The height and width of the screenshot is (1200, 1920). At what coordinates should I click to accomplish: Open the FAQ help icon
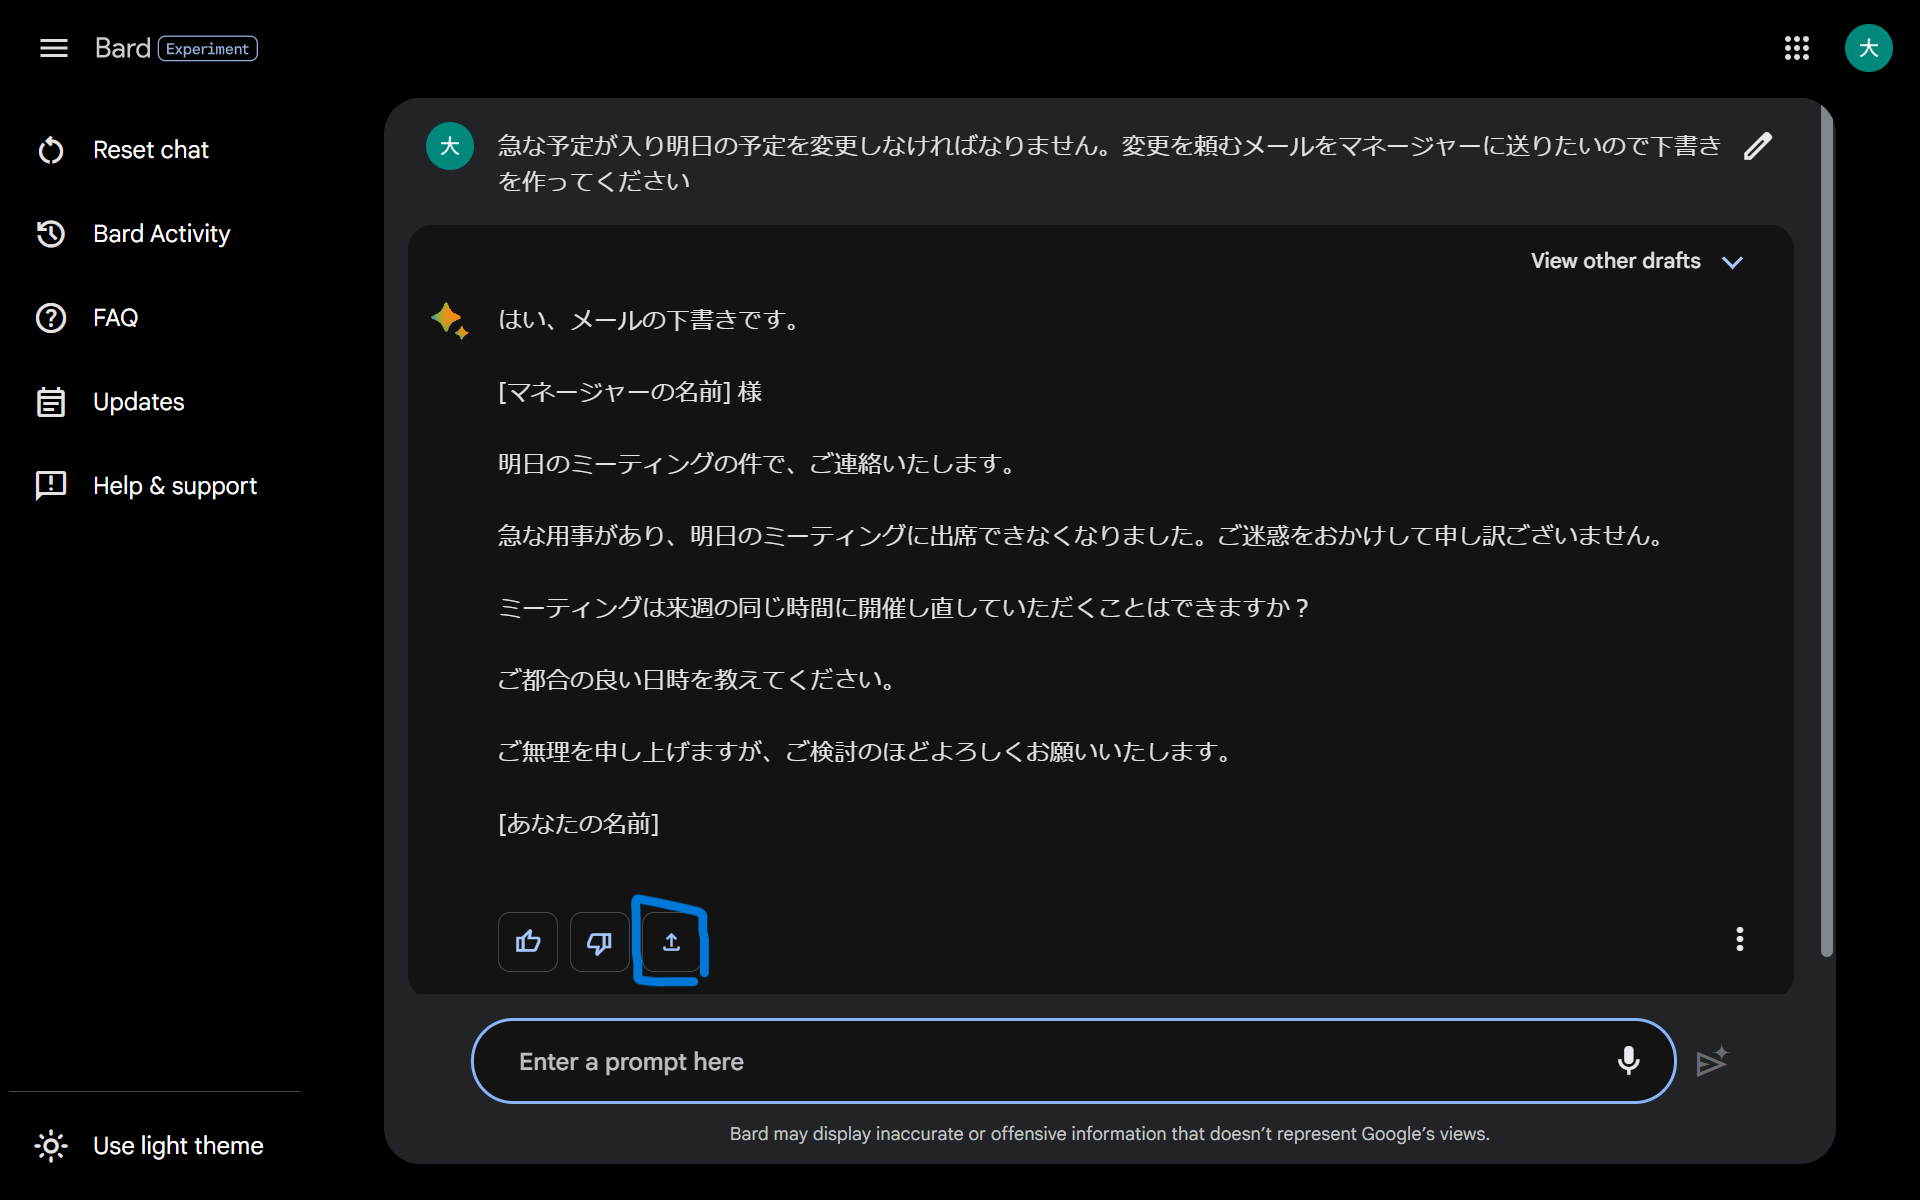pyautogui.click(x=51, y=317)
